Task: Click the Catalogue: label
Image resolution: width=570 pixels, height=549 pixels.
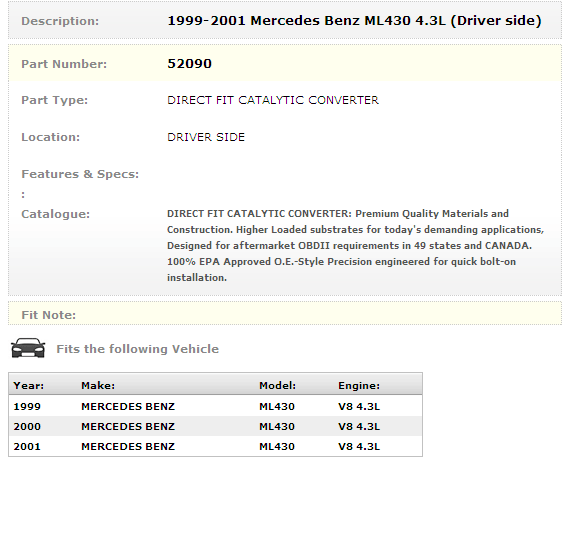Action: 55,214
